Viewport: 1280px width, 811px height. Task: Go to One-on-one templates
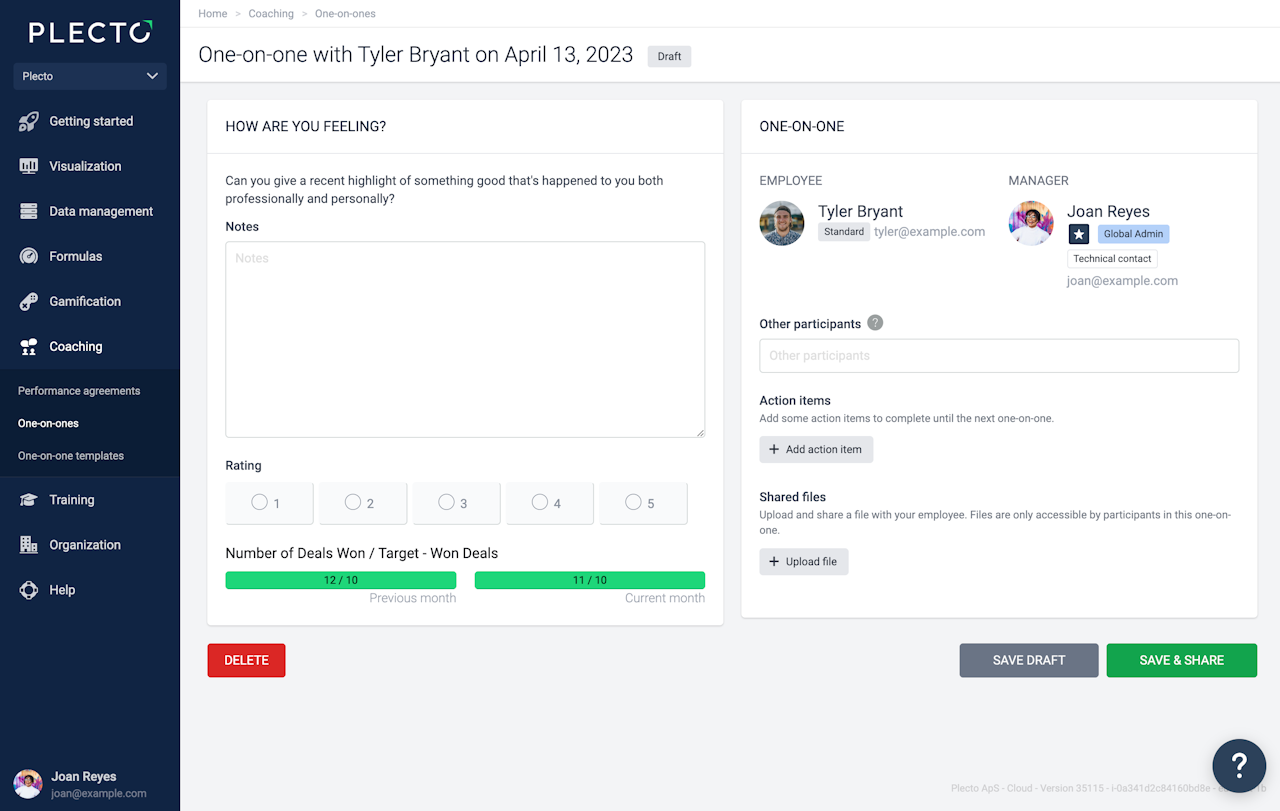pyautogui.click(x=71, y=456)
